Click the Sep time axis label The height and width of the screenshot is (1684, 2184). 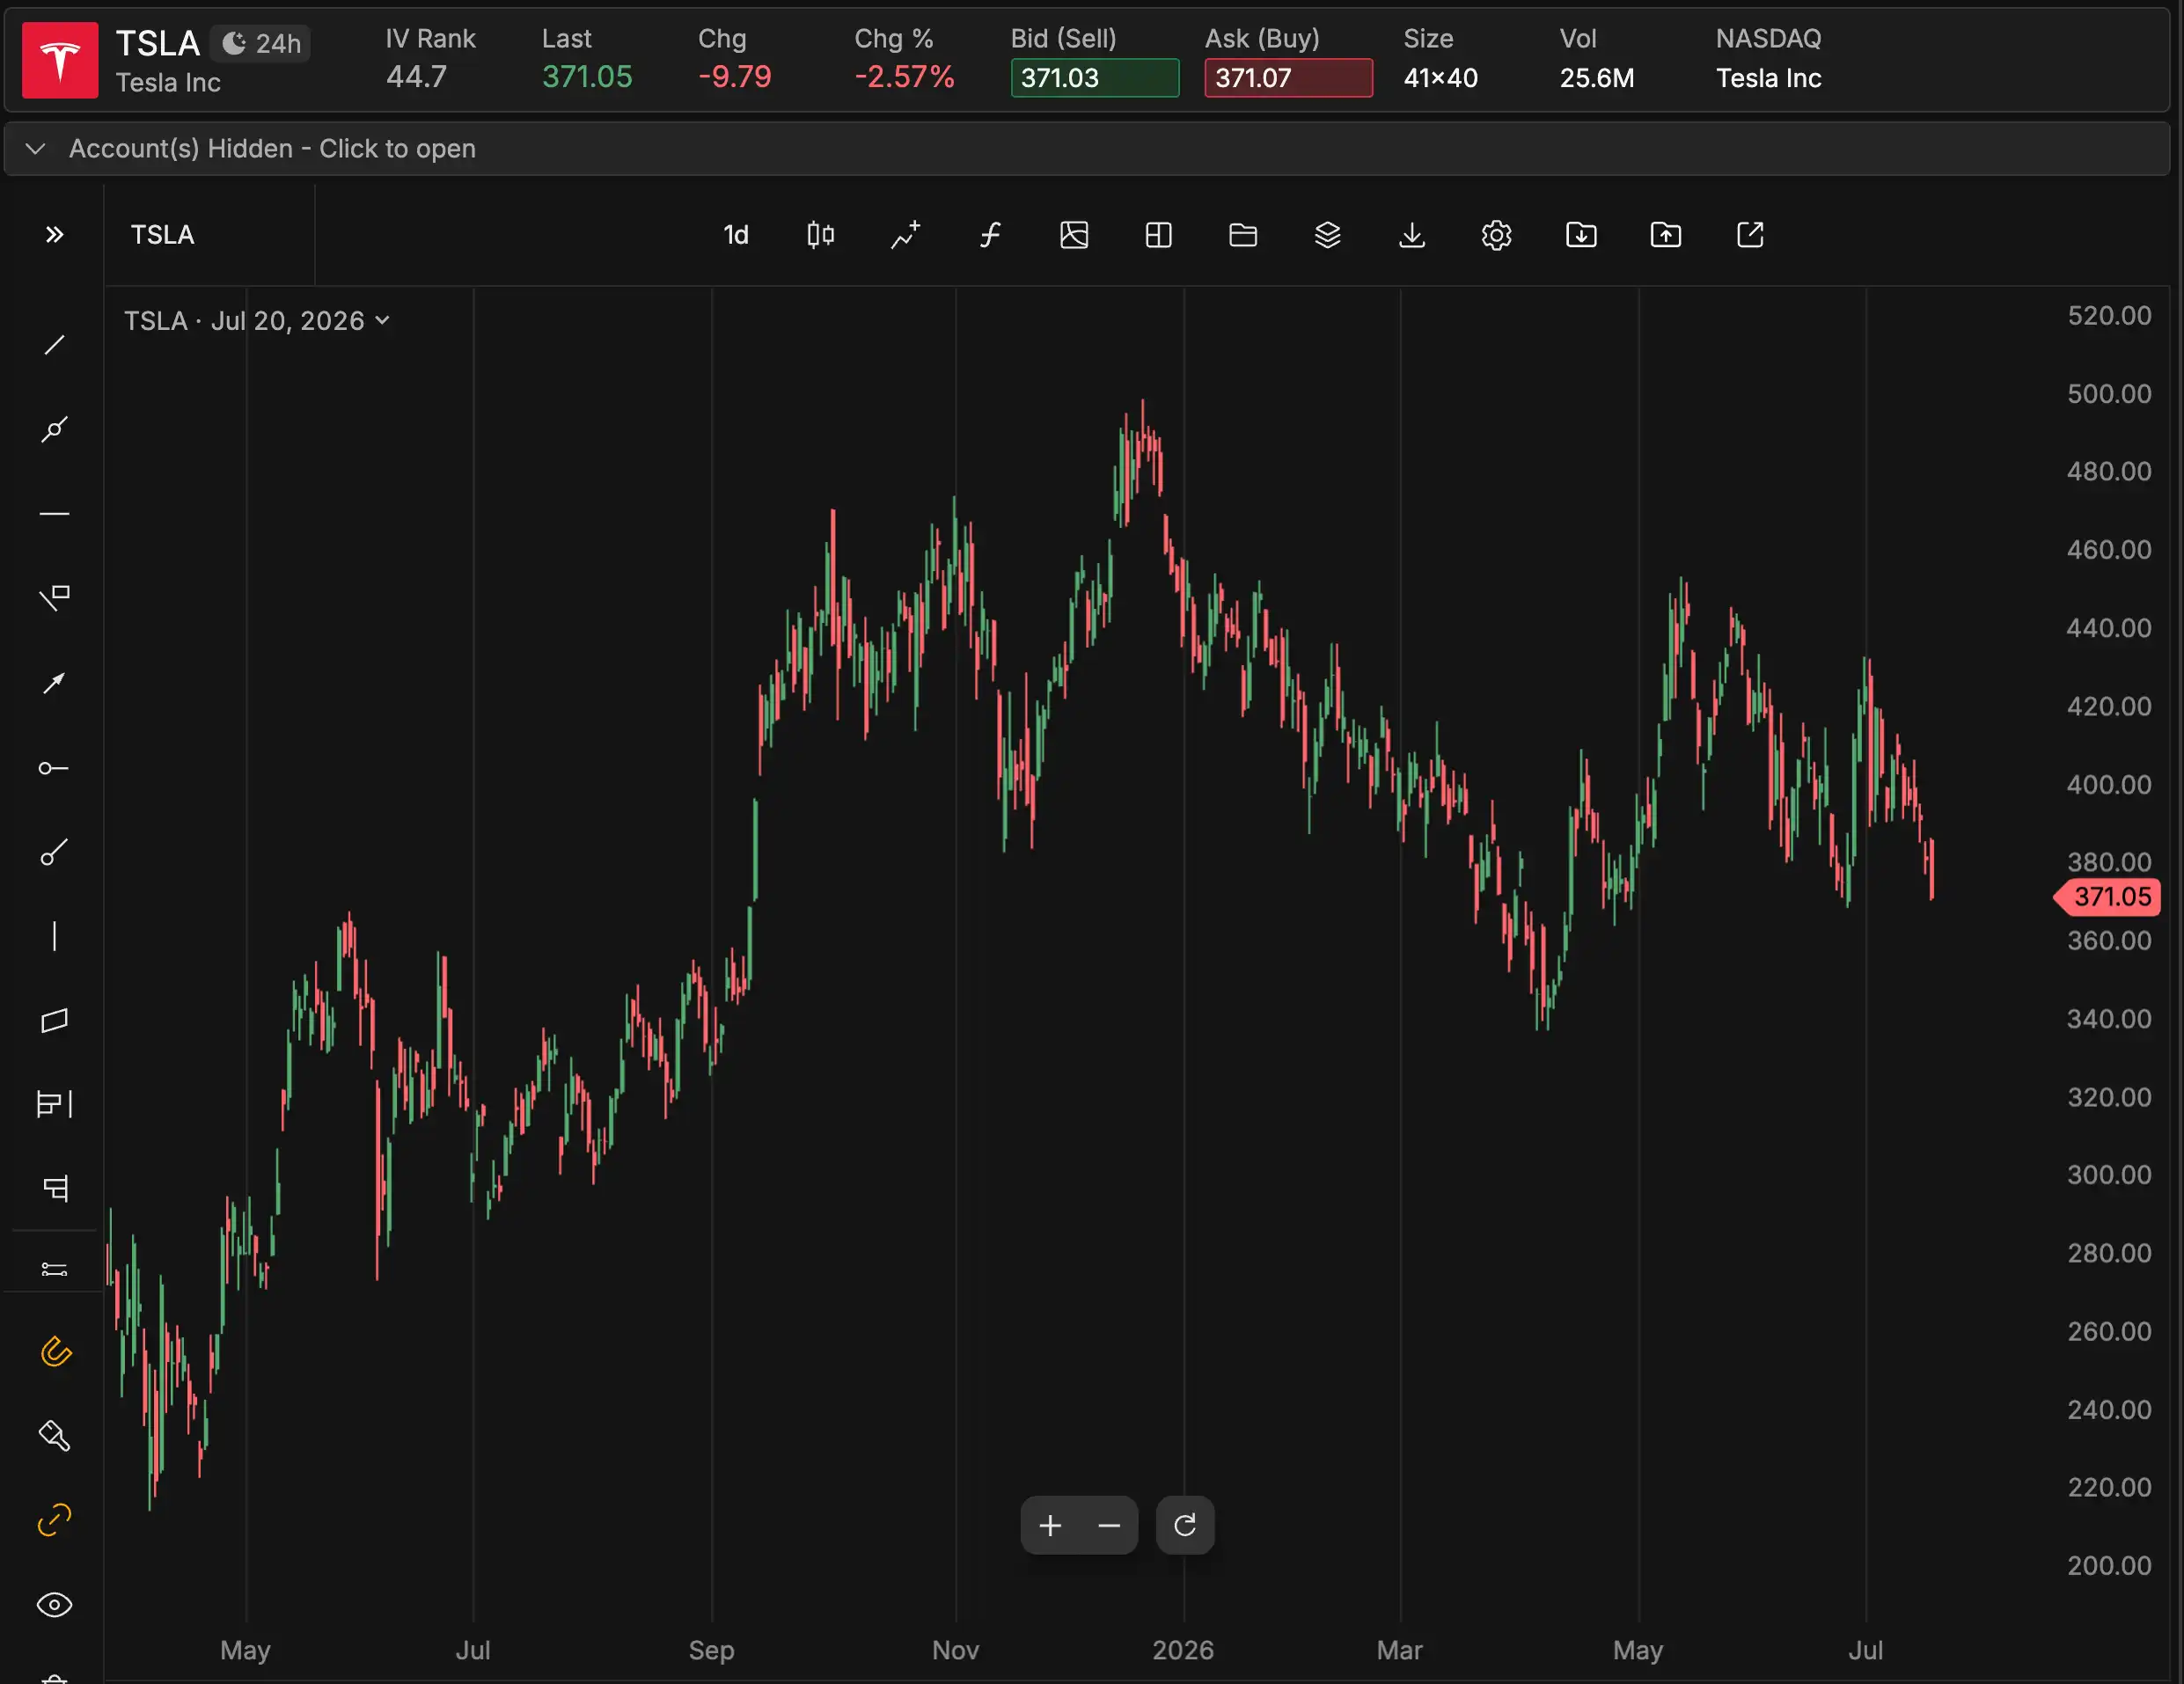click(711, 1650)
